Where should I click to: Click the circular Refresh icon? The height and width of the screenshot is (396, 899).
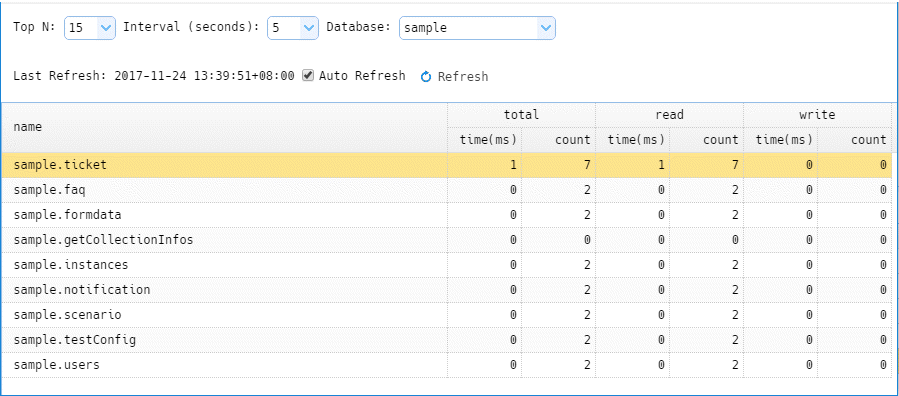click(425, 76)
